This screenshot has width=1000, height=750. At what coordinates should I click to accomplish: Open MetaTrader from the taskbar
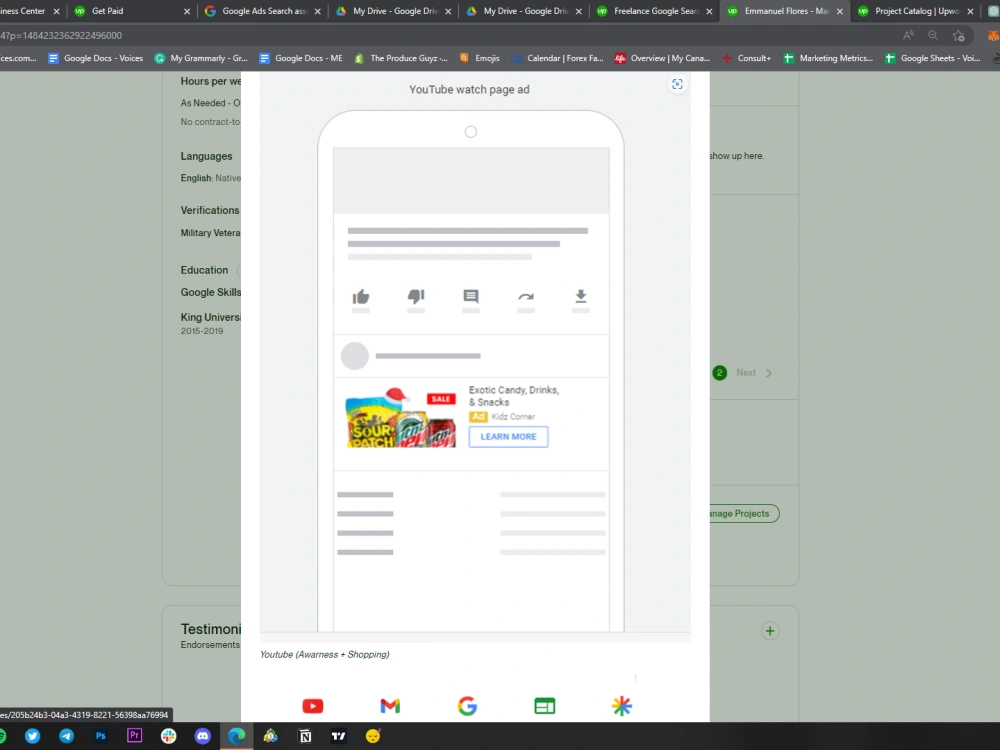pos(270,736)
